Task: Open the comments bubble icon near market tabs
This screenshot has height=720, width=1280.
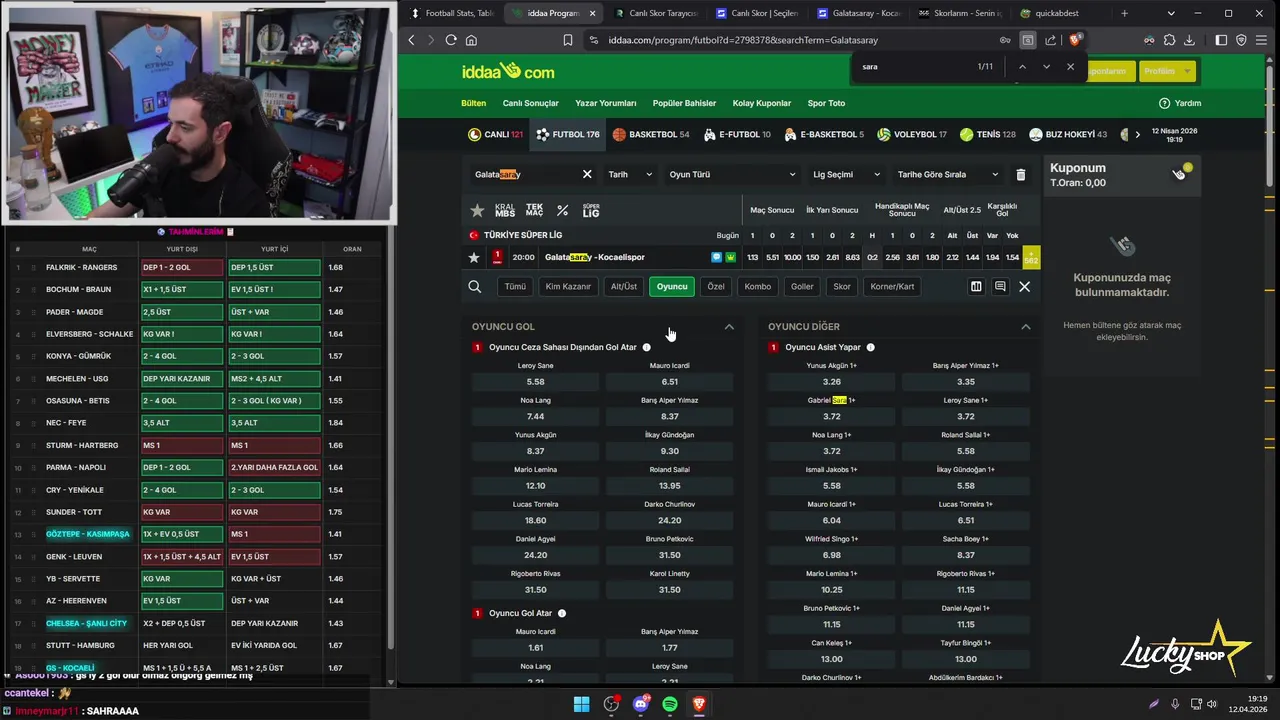Action: click(1000, 286)
